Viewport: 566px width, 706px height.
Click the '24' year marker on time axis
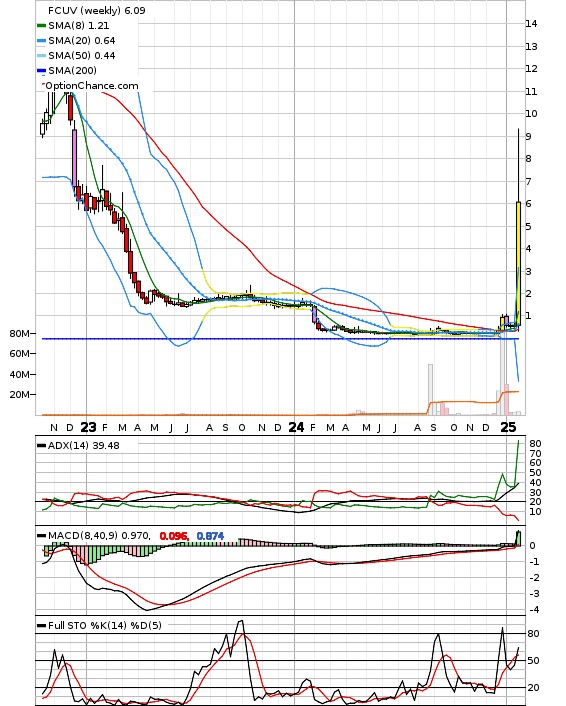coord(296,427)
